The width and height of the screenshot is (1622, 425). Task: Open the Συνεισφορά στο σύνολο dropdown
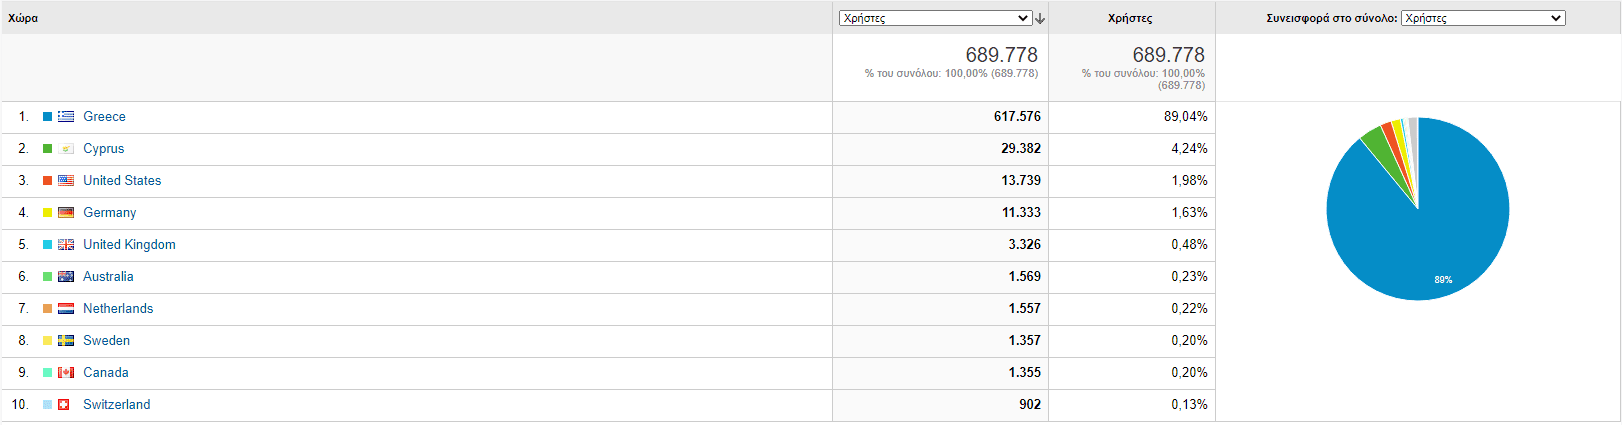pyautogui.click(x=1483, y=18)
